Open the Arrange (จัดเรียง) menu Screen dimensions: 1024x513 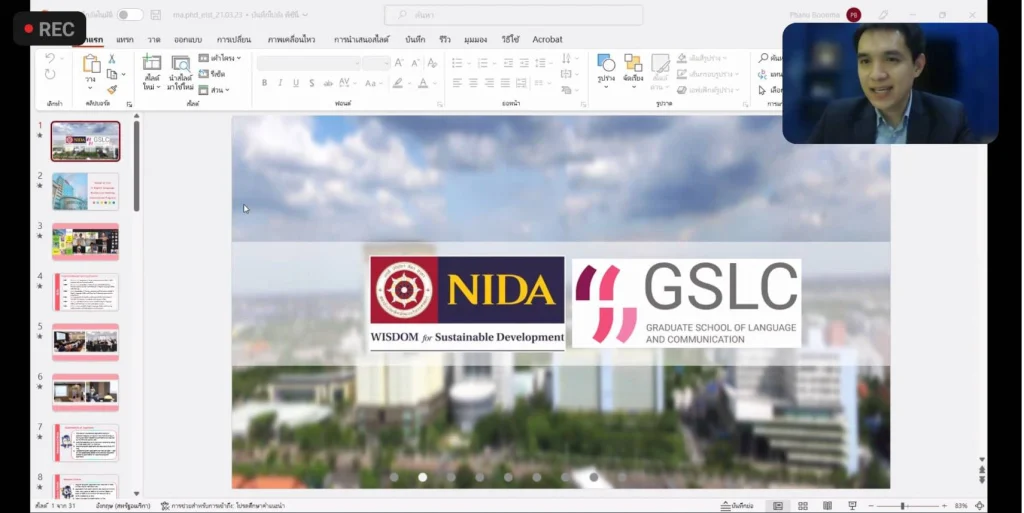(x=633, y=70)
